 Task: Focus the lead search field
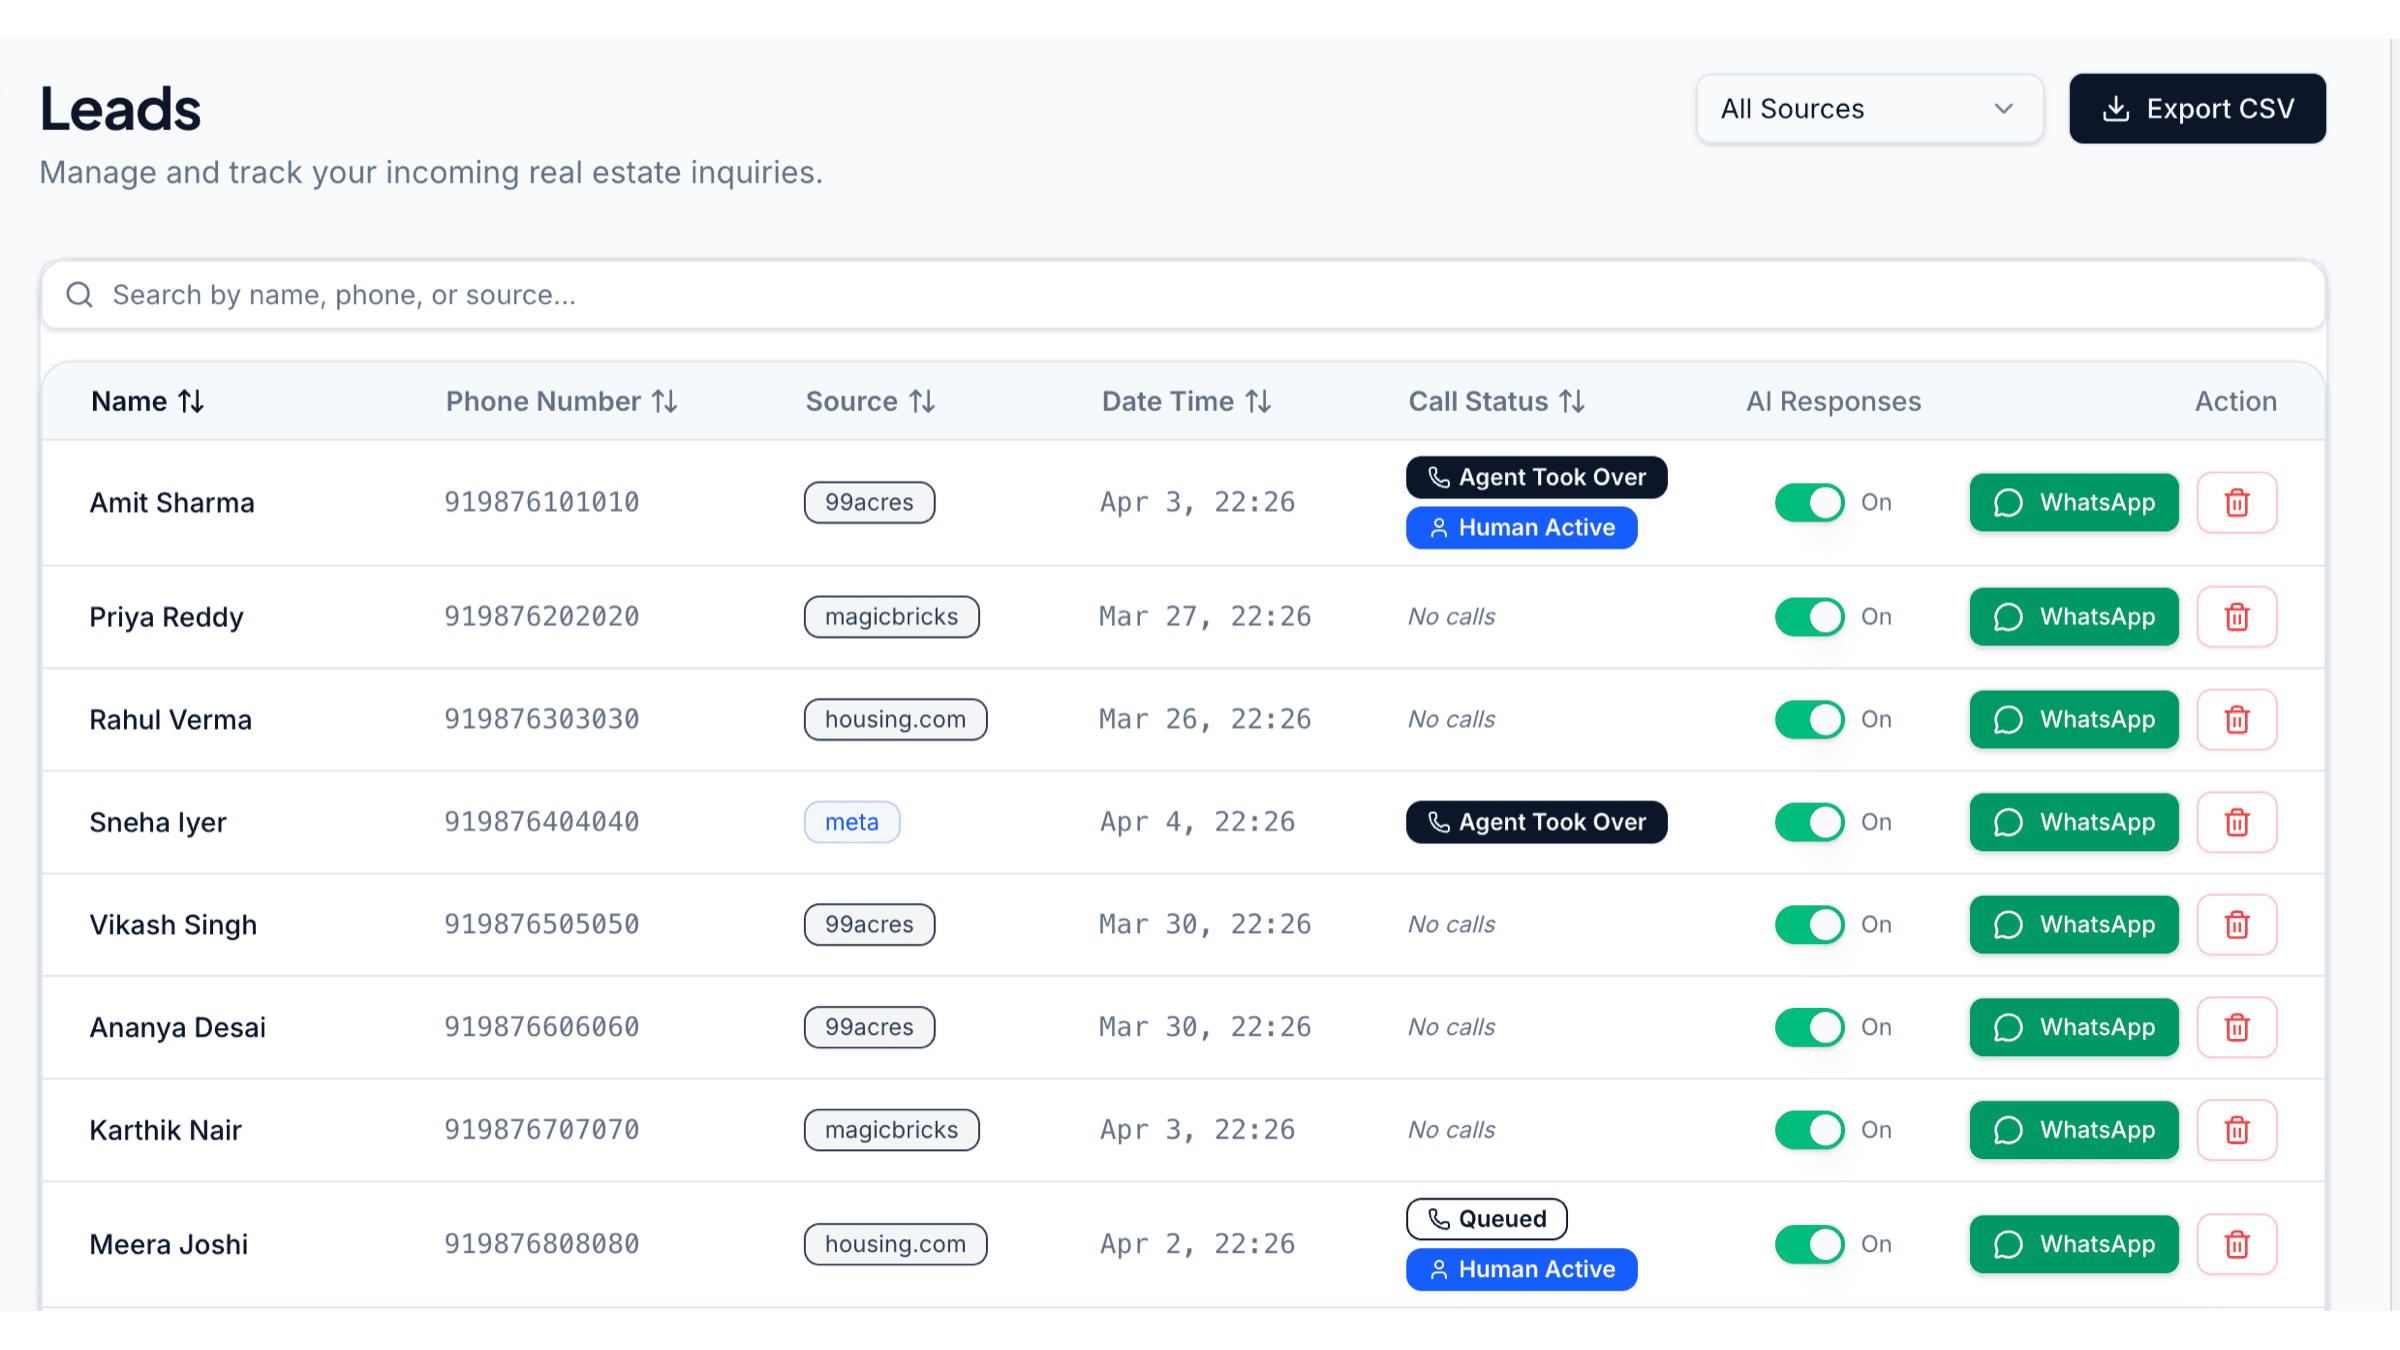1183,294
